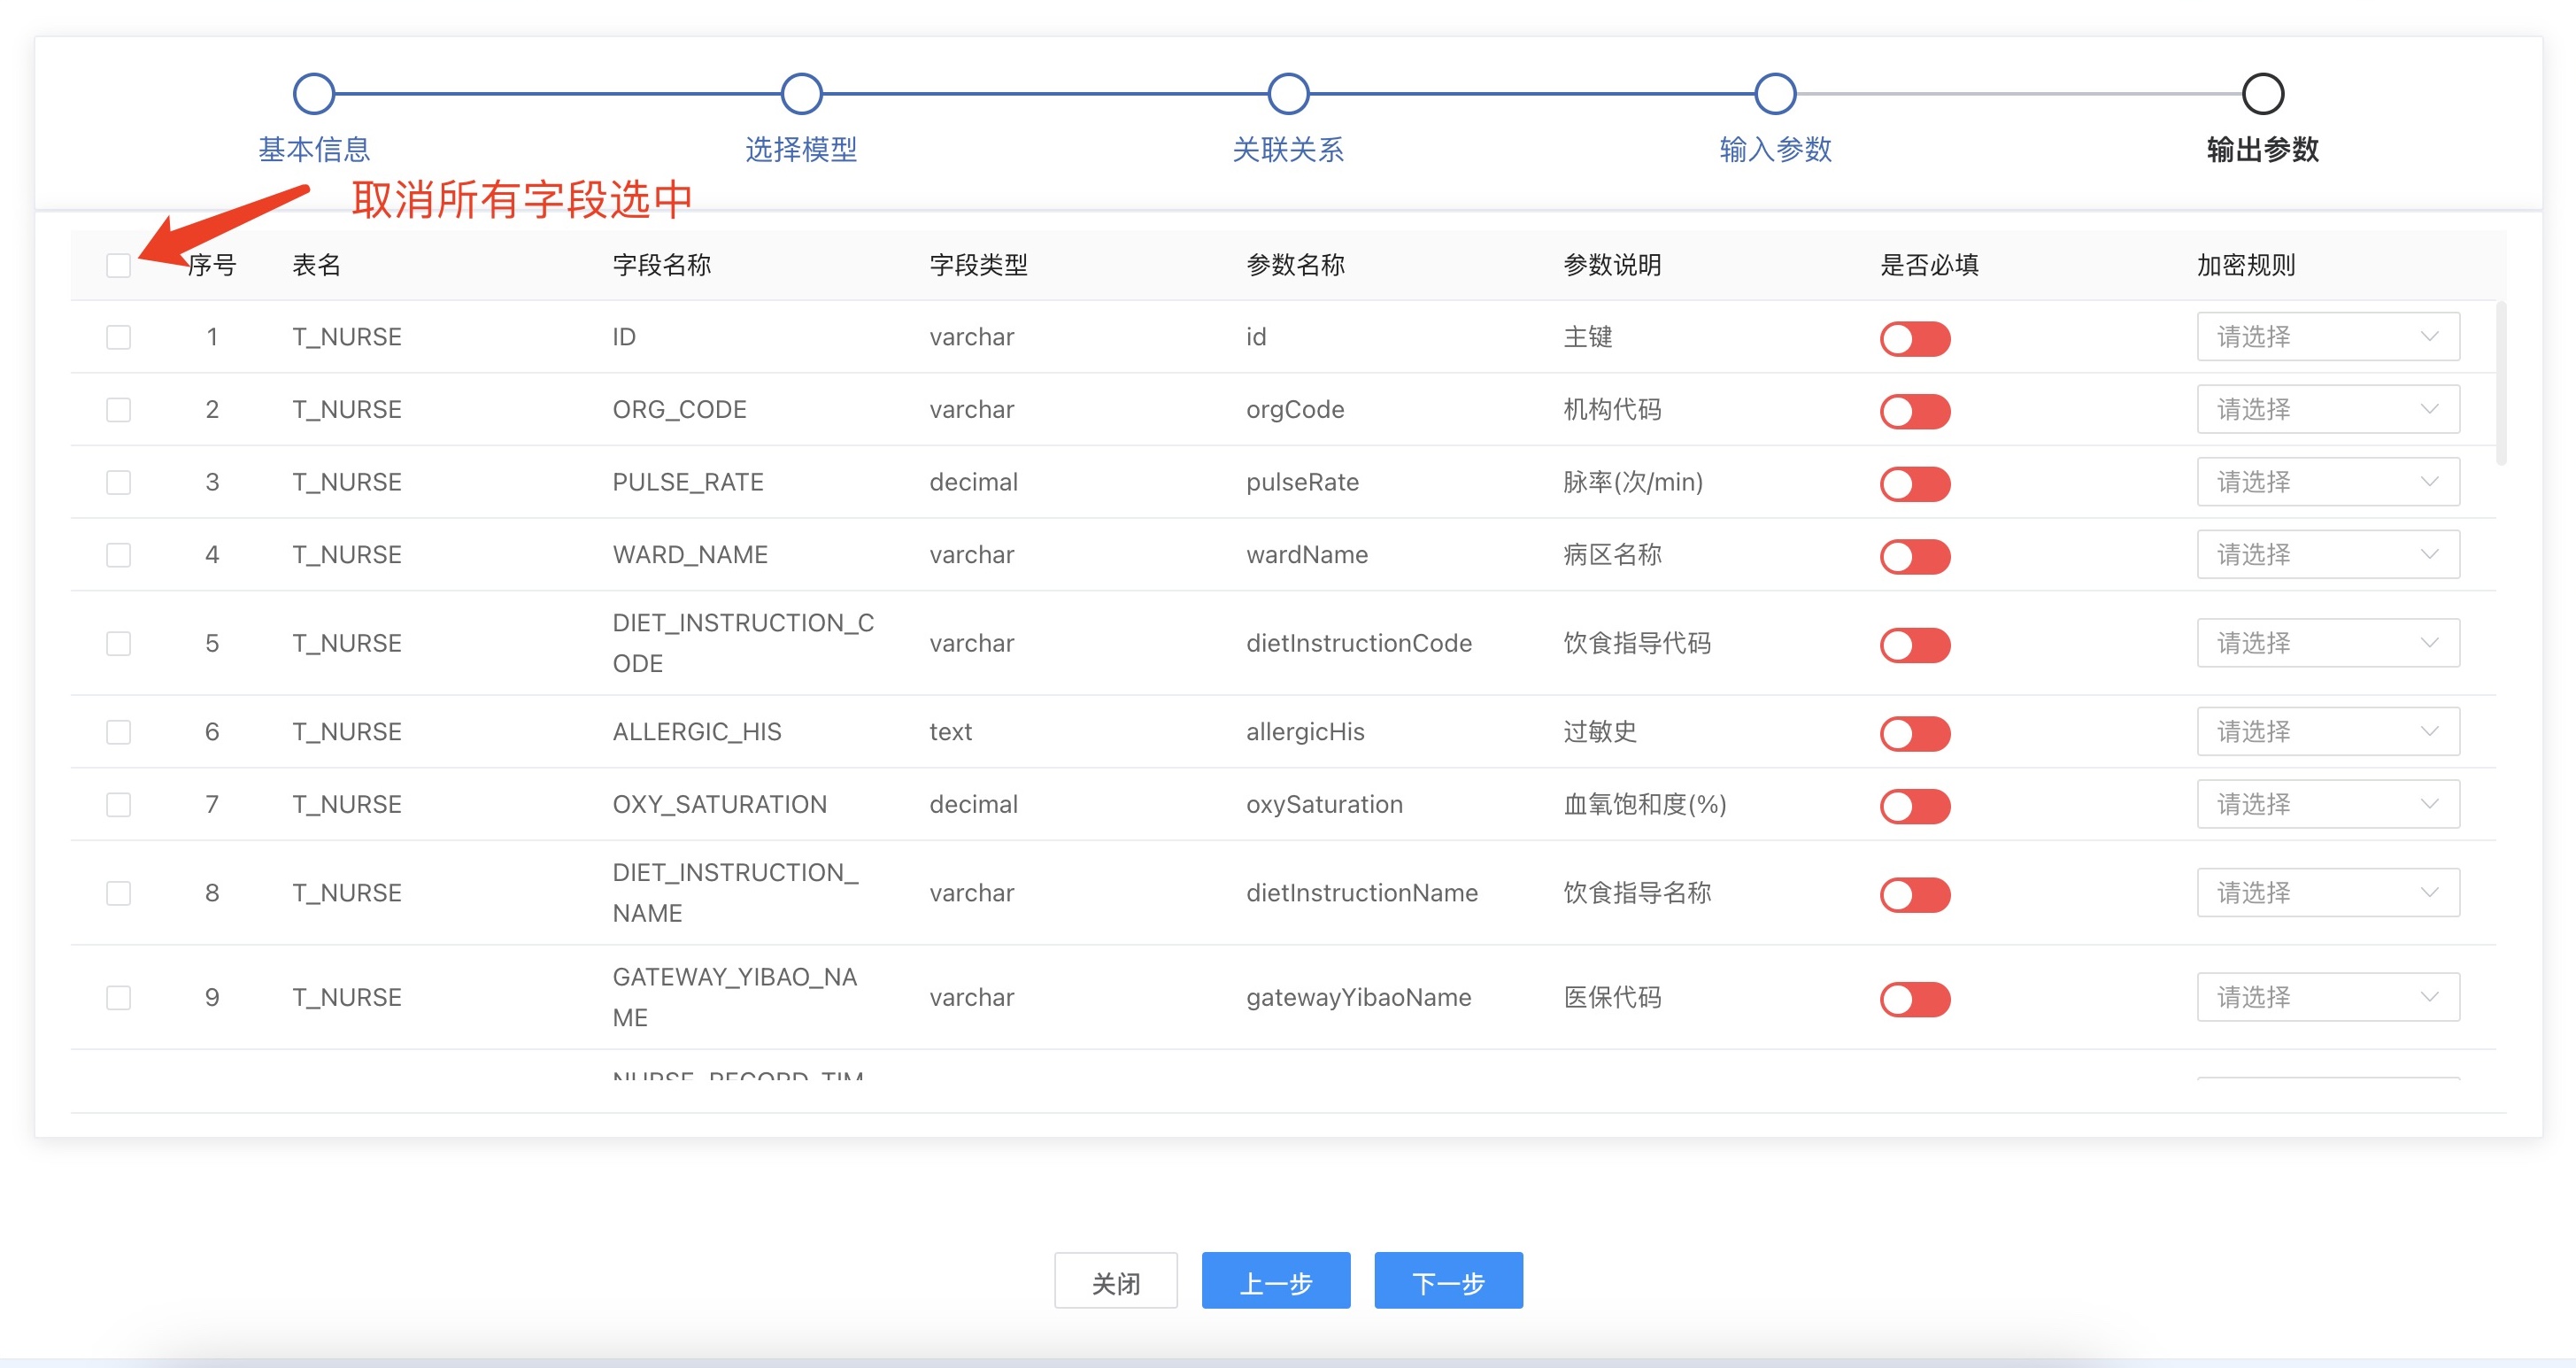Toggle 是否必填 switch for PULSE_RATE
Screen dimensions: 2576x1368
[x=1914, y=484]
